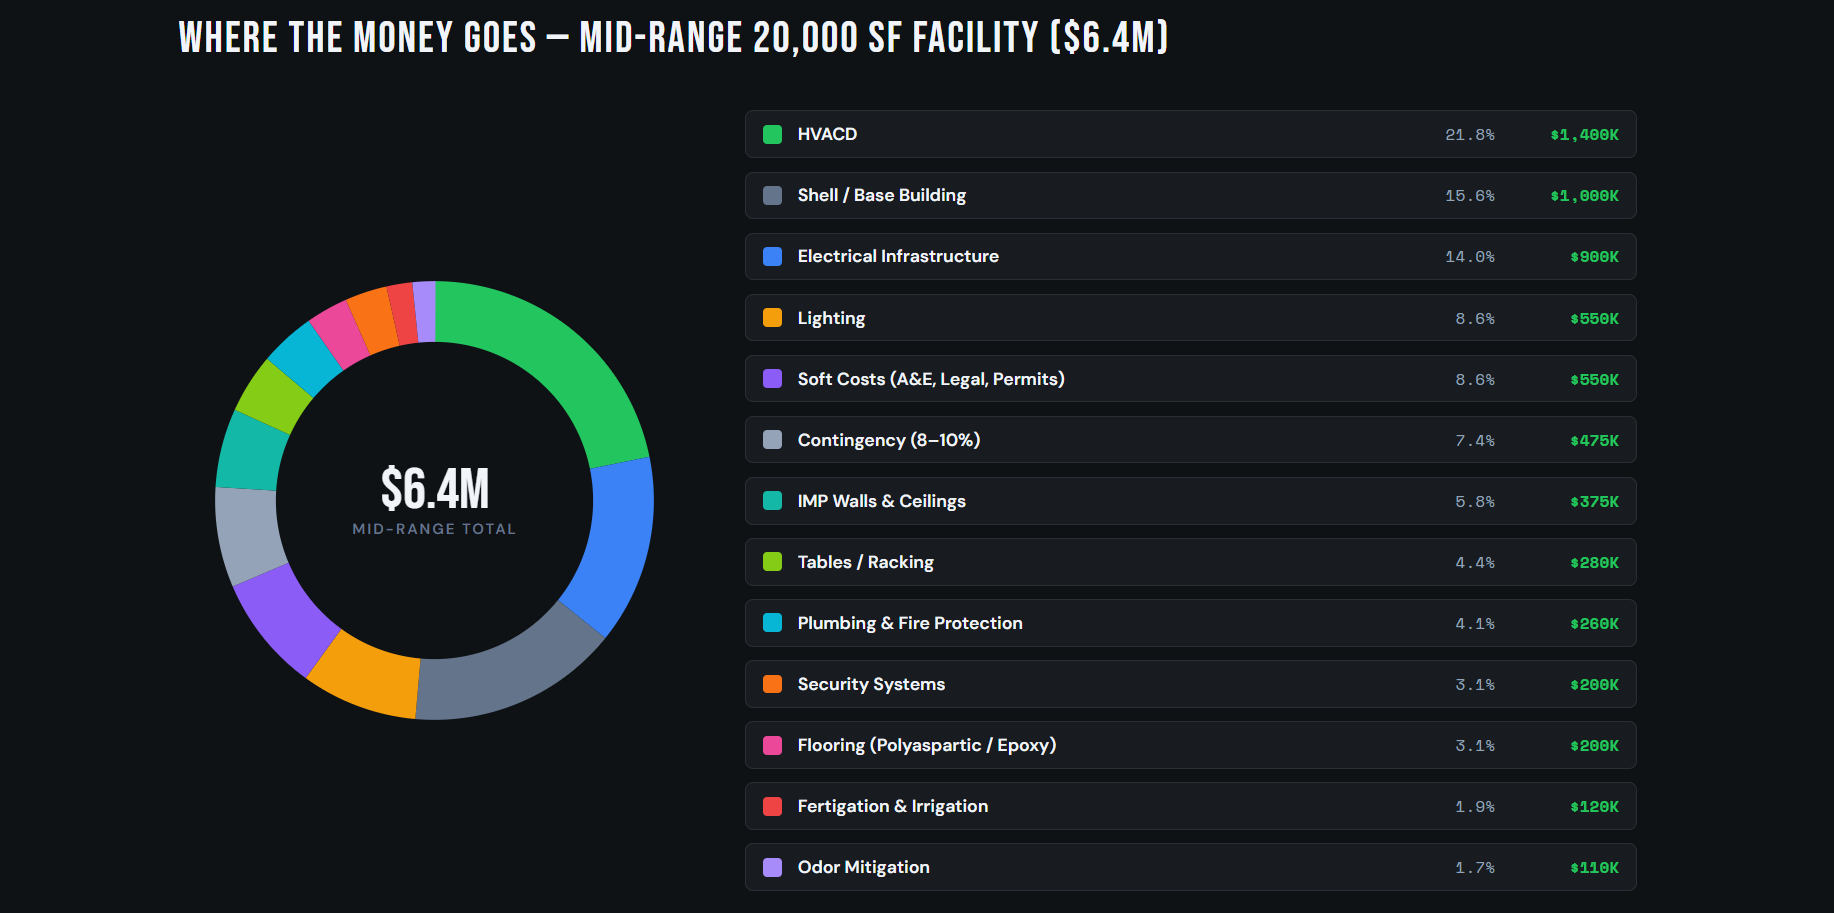This screenshot has width=1834, height=913.
Task: Click the $900K Electrical amount
Action: pyautogui.click(x=1594, y=257)
